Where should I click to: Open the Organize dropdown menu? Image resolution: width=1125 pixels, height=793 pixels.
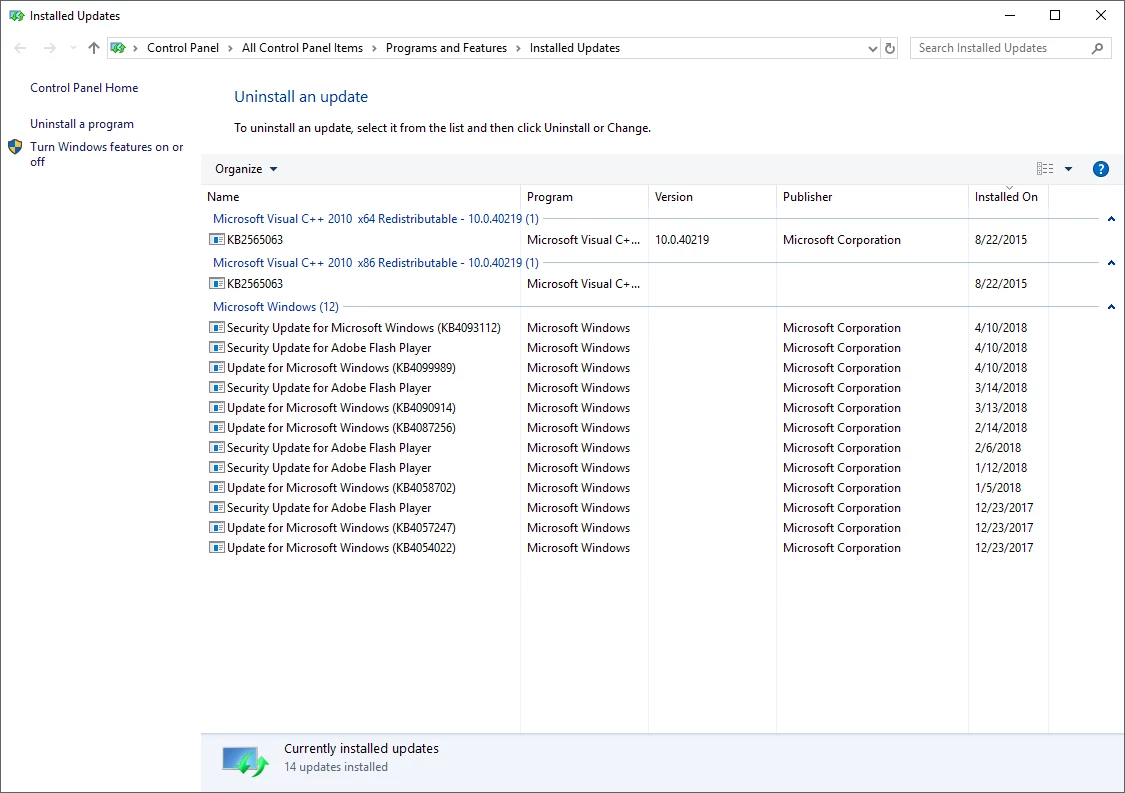point(246,169)
